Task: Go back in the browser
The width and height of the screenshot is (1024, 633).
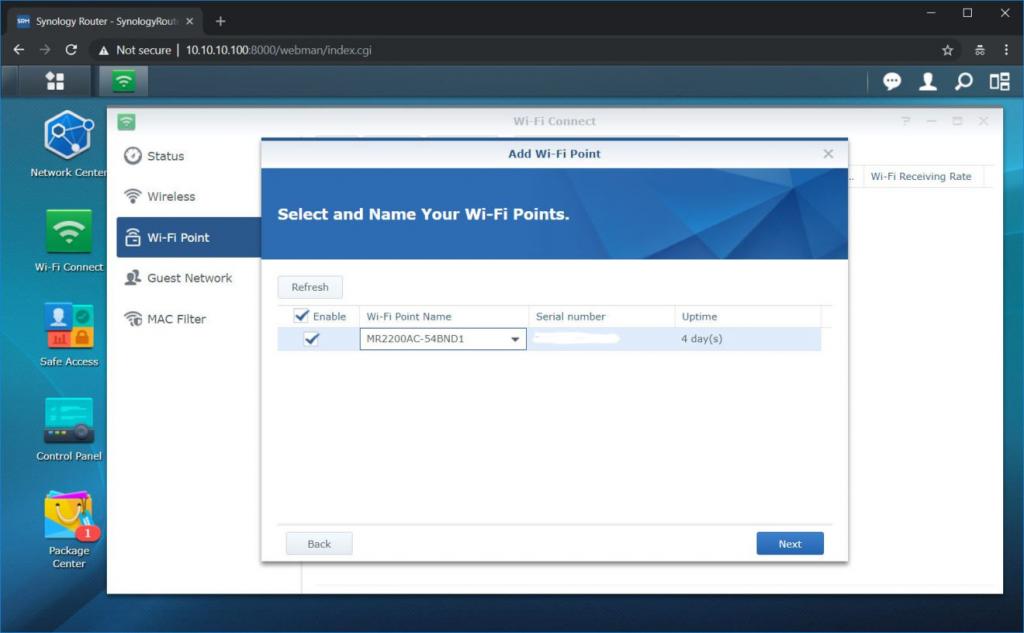Action: pyautogui.click(x=19, y=50)
